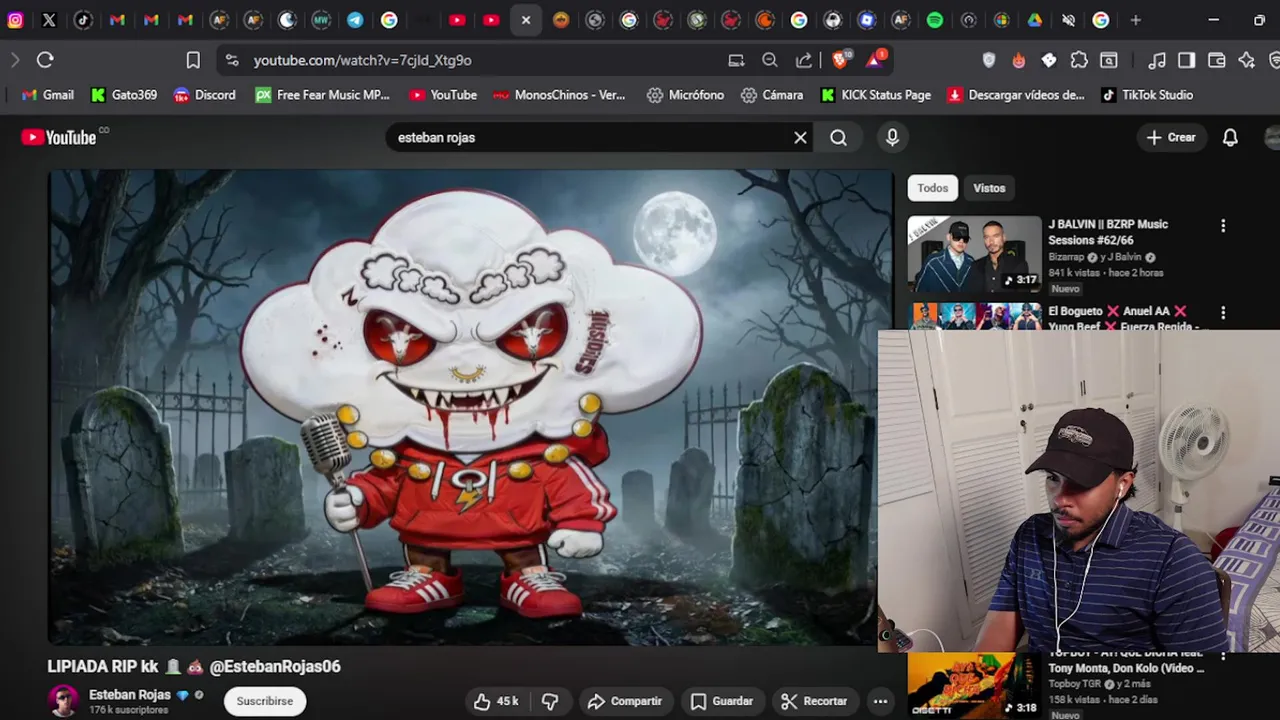Go to YouTube home via logo
This screenshot has height=720, width=1280.
pyautogui.click(x=59, y=137)
